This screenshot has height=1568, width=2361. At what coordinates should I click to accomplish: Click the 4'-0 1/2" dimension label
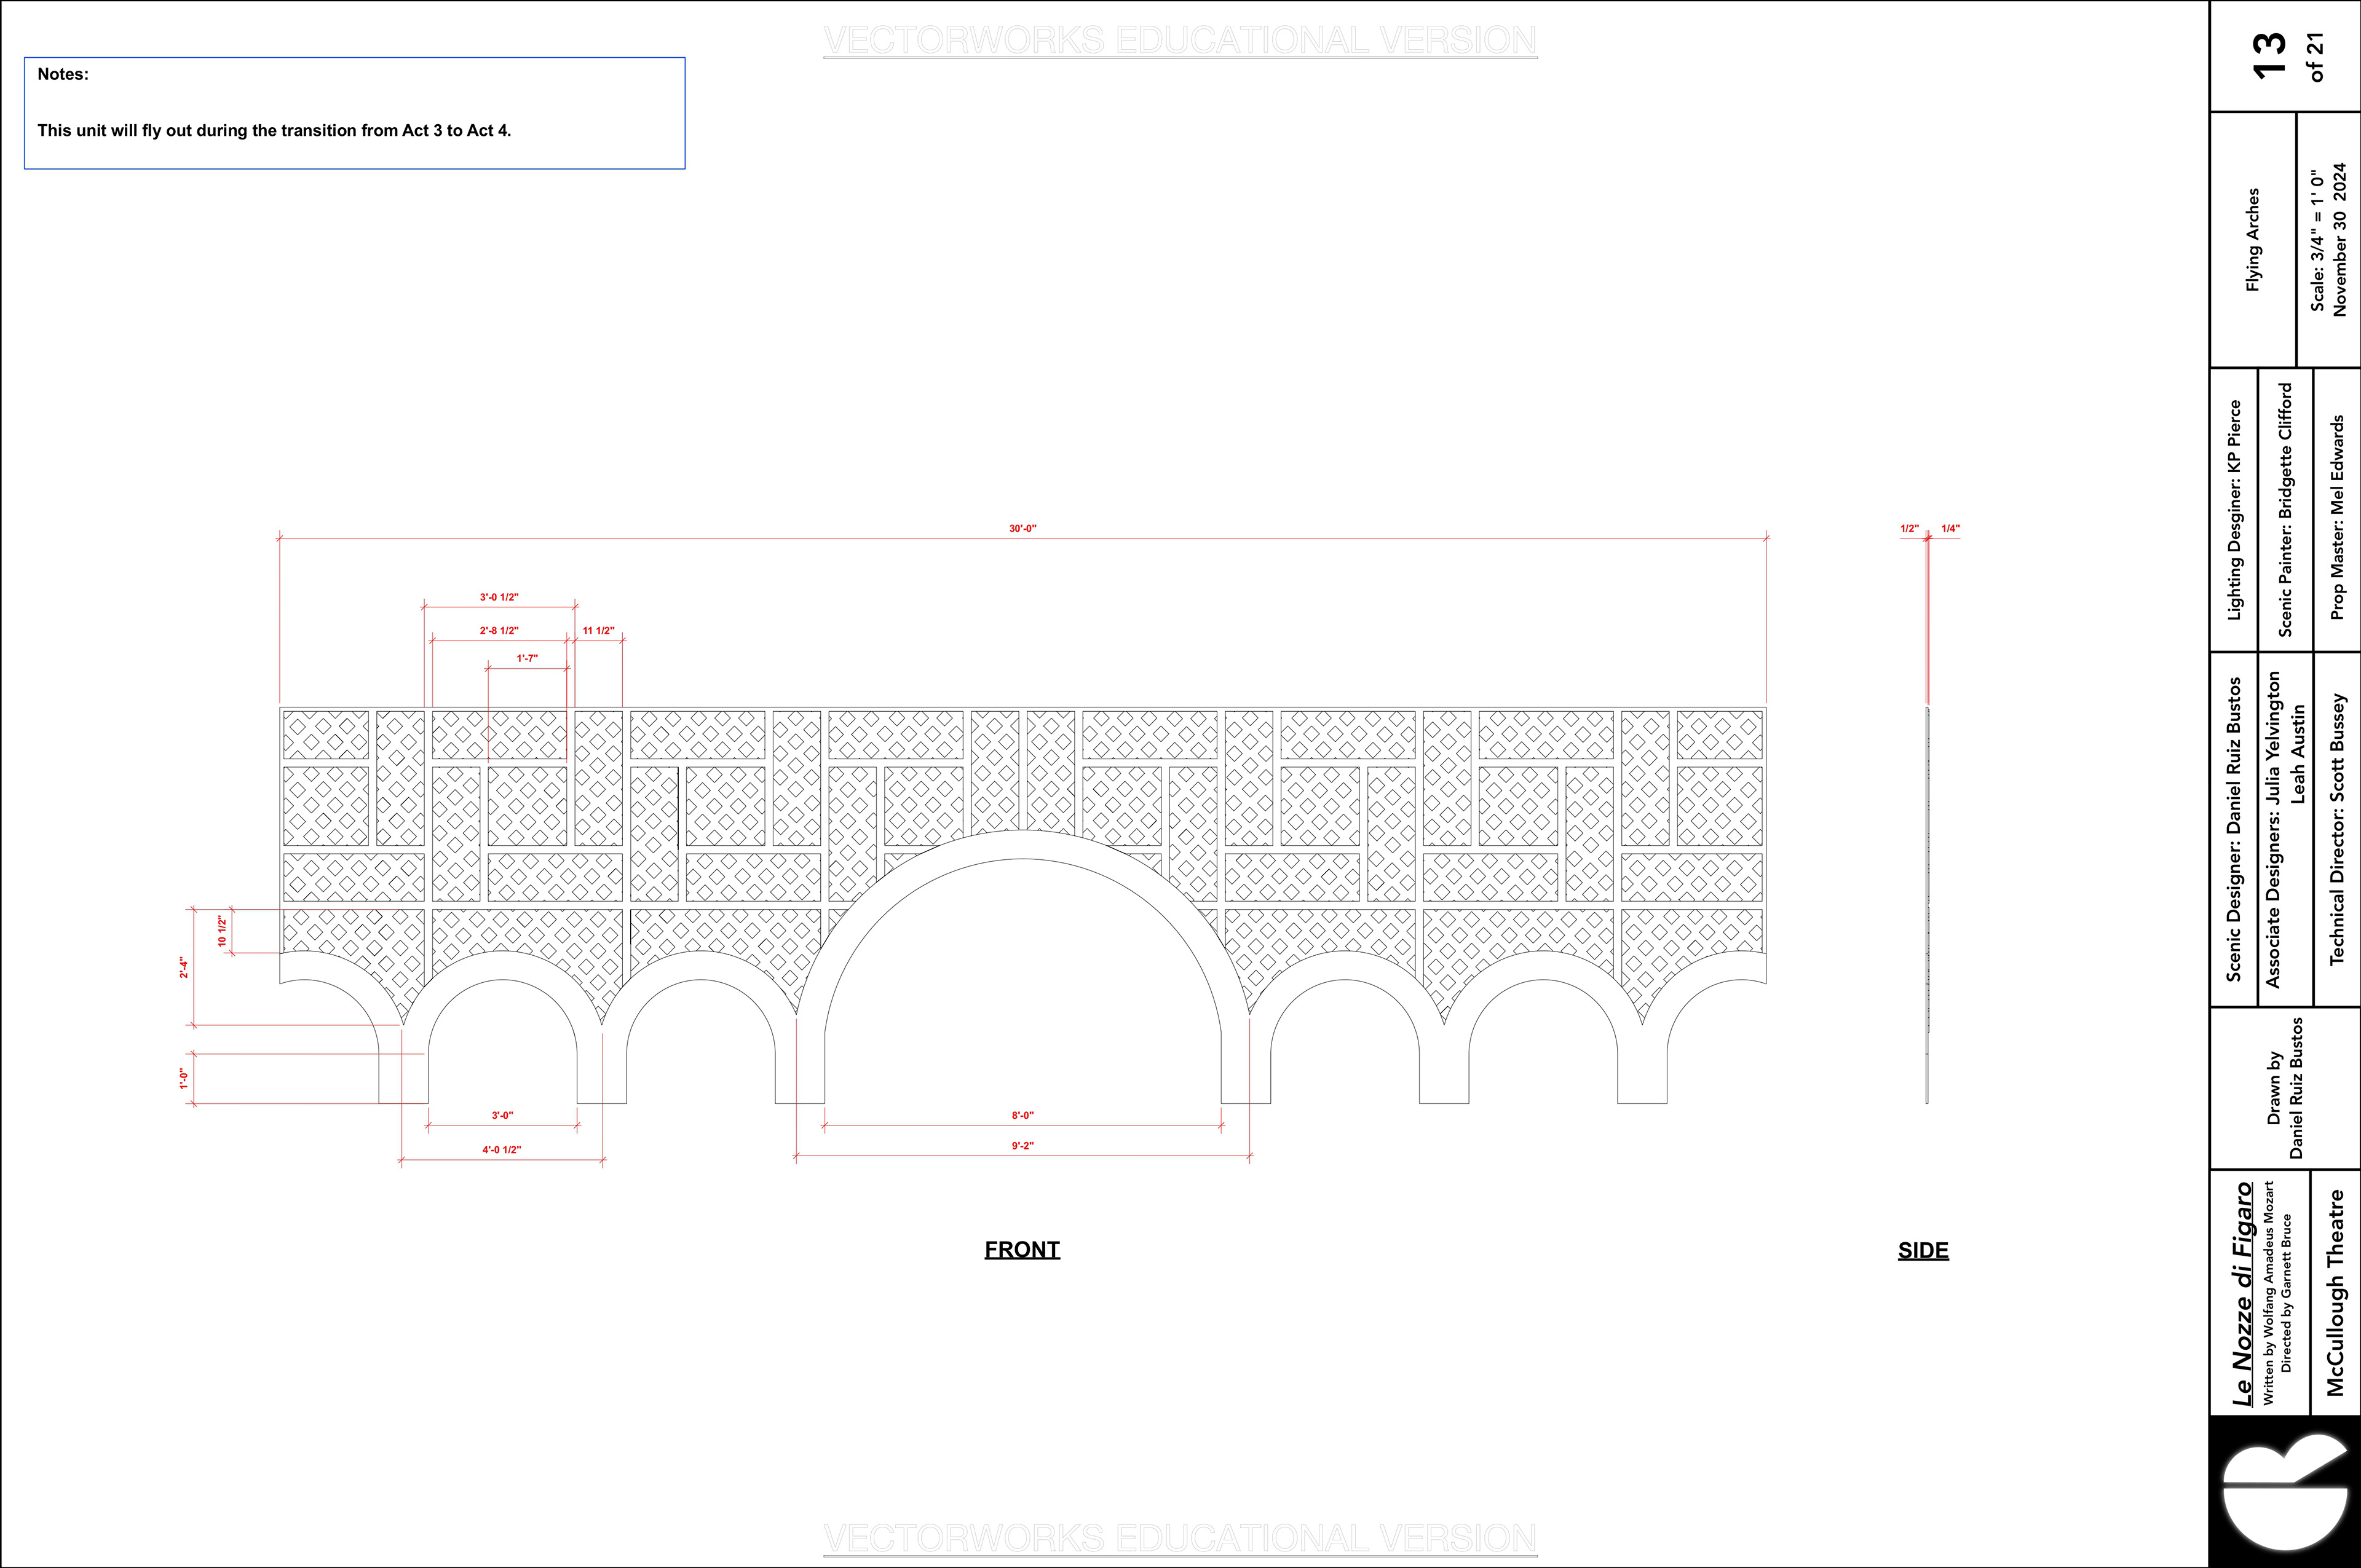(502, 1150)
